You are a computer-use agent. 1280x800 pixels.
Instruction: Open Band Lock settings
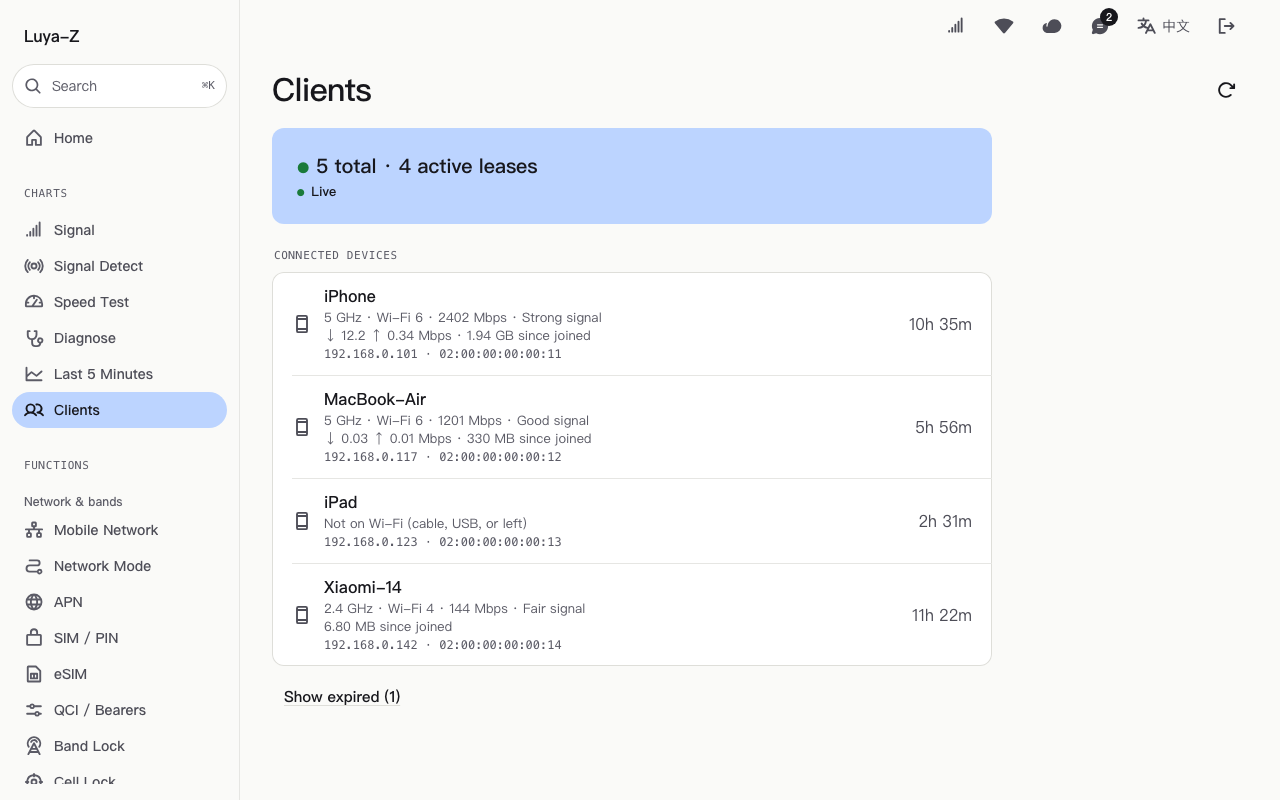pos(120,746)
